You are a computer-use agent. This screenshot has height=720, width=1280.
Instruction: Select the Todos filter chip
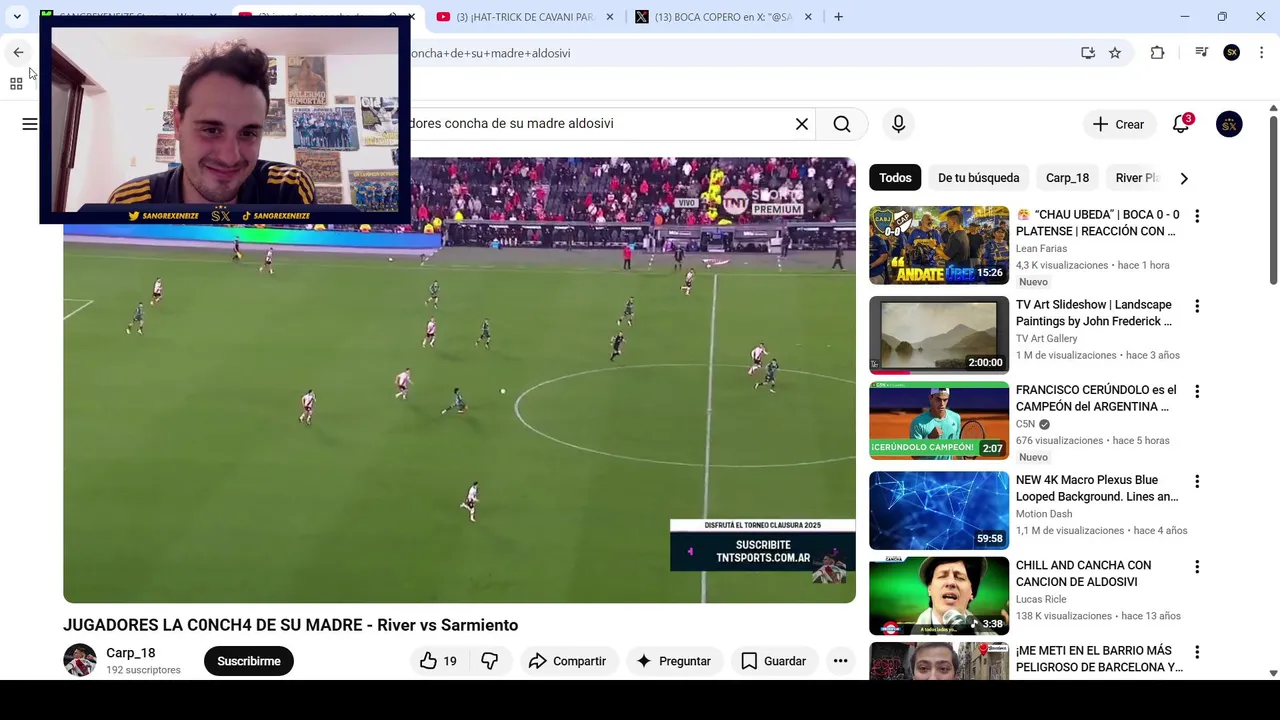(895, 178)
